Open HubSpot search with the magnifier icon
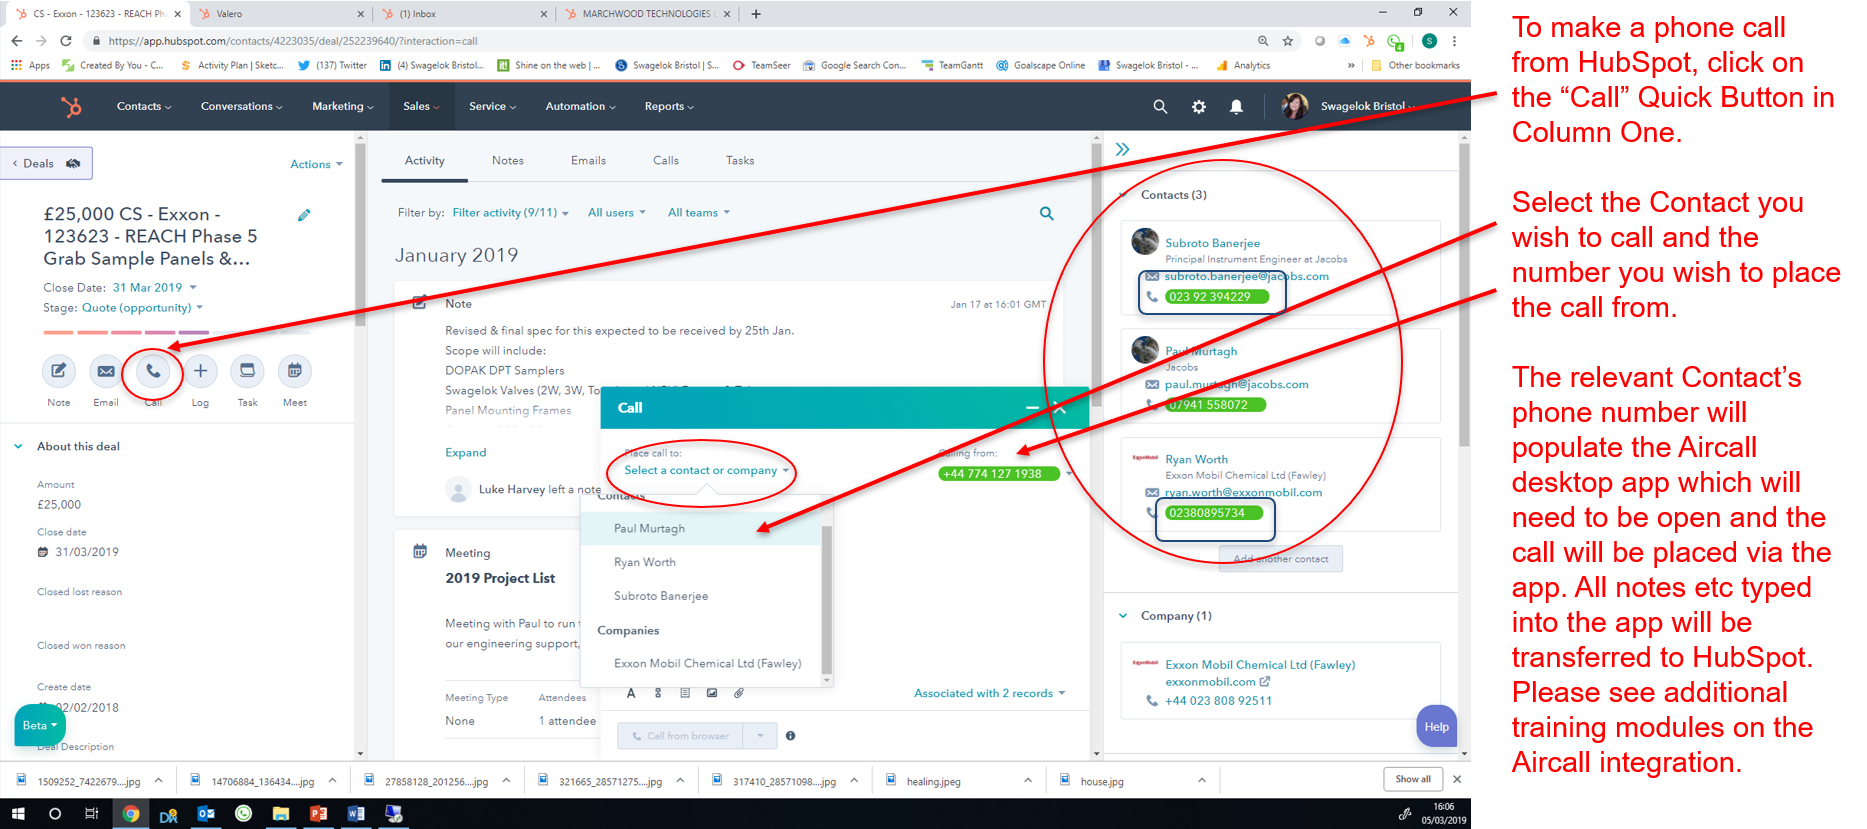Screen dimensions: 1867x829 (x=1160, y=106)
